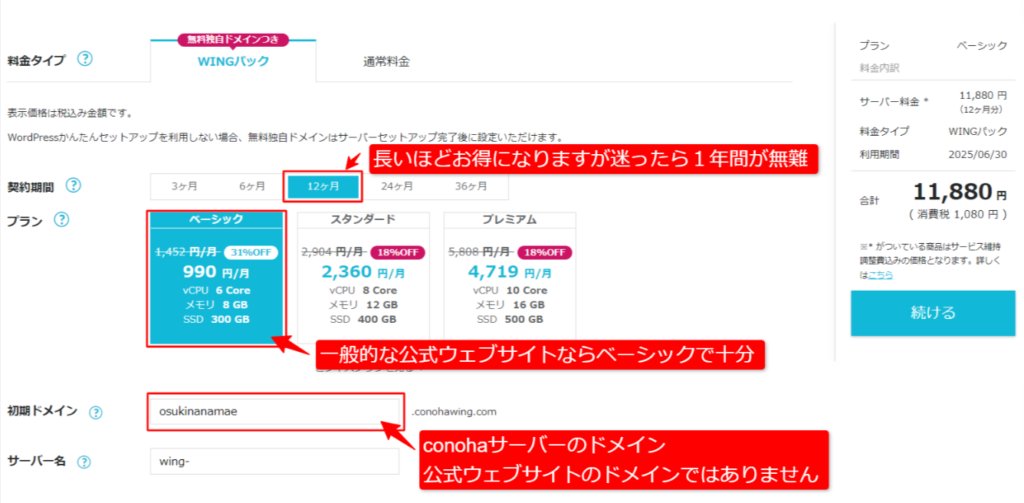Click the struck-through 1,452 円/月 price
This screenshot has height=503, width=1024.
(x=187, y=252)
